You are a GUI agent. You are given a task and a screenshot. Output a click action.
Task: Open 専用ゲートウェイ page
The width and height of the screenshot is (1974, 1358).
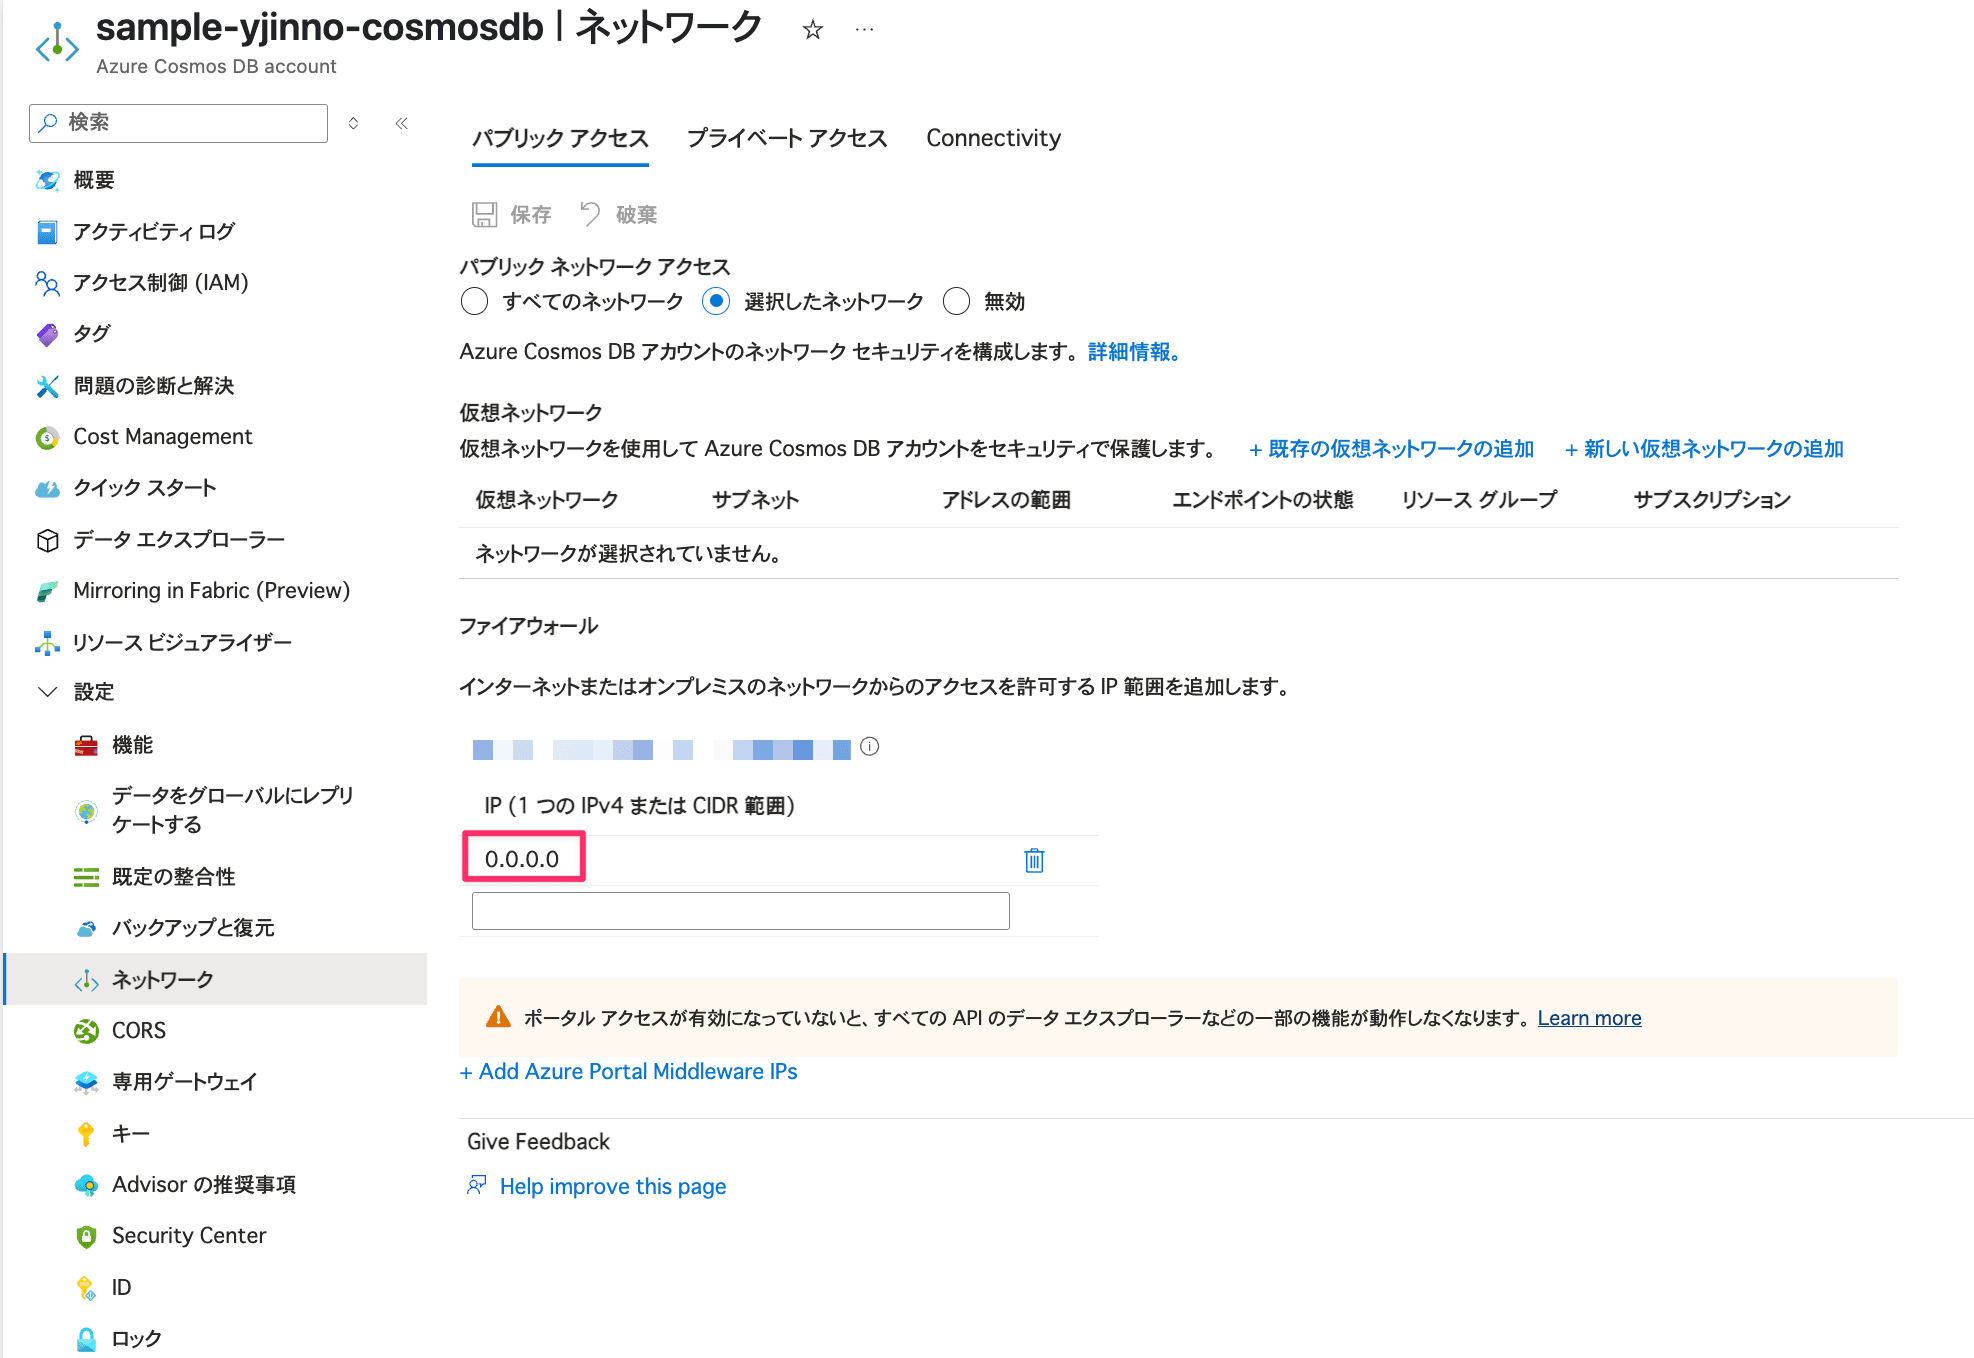pos(184,1082)
